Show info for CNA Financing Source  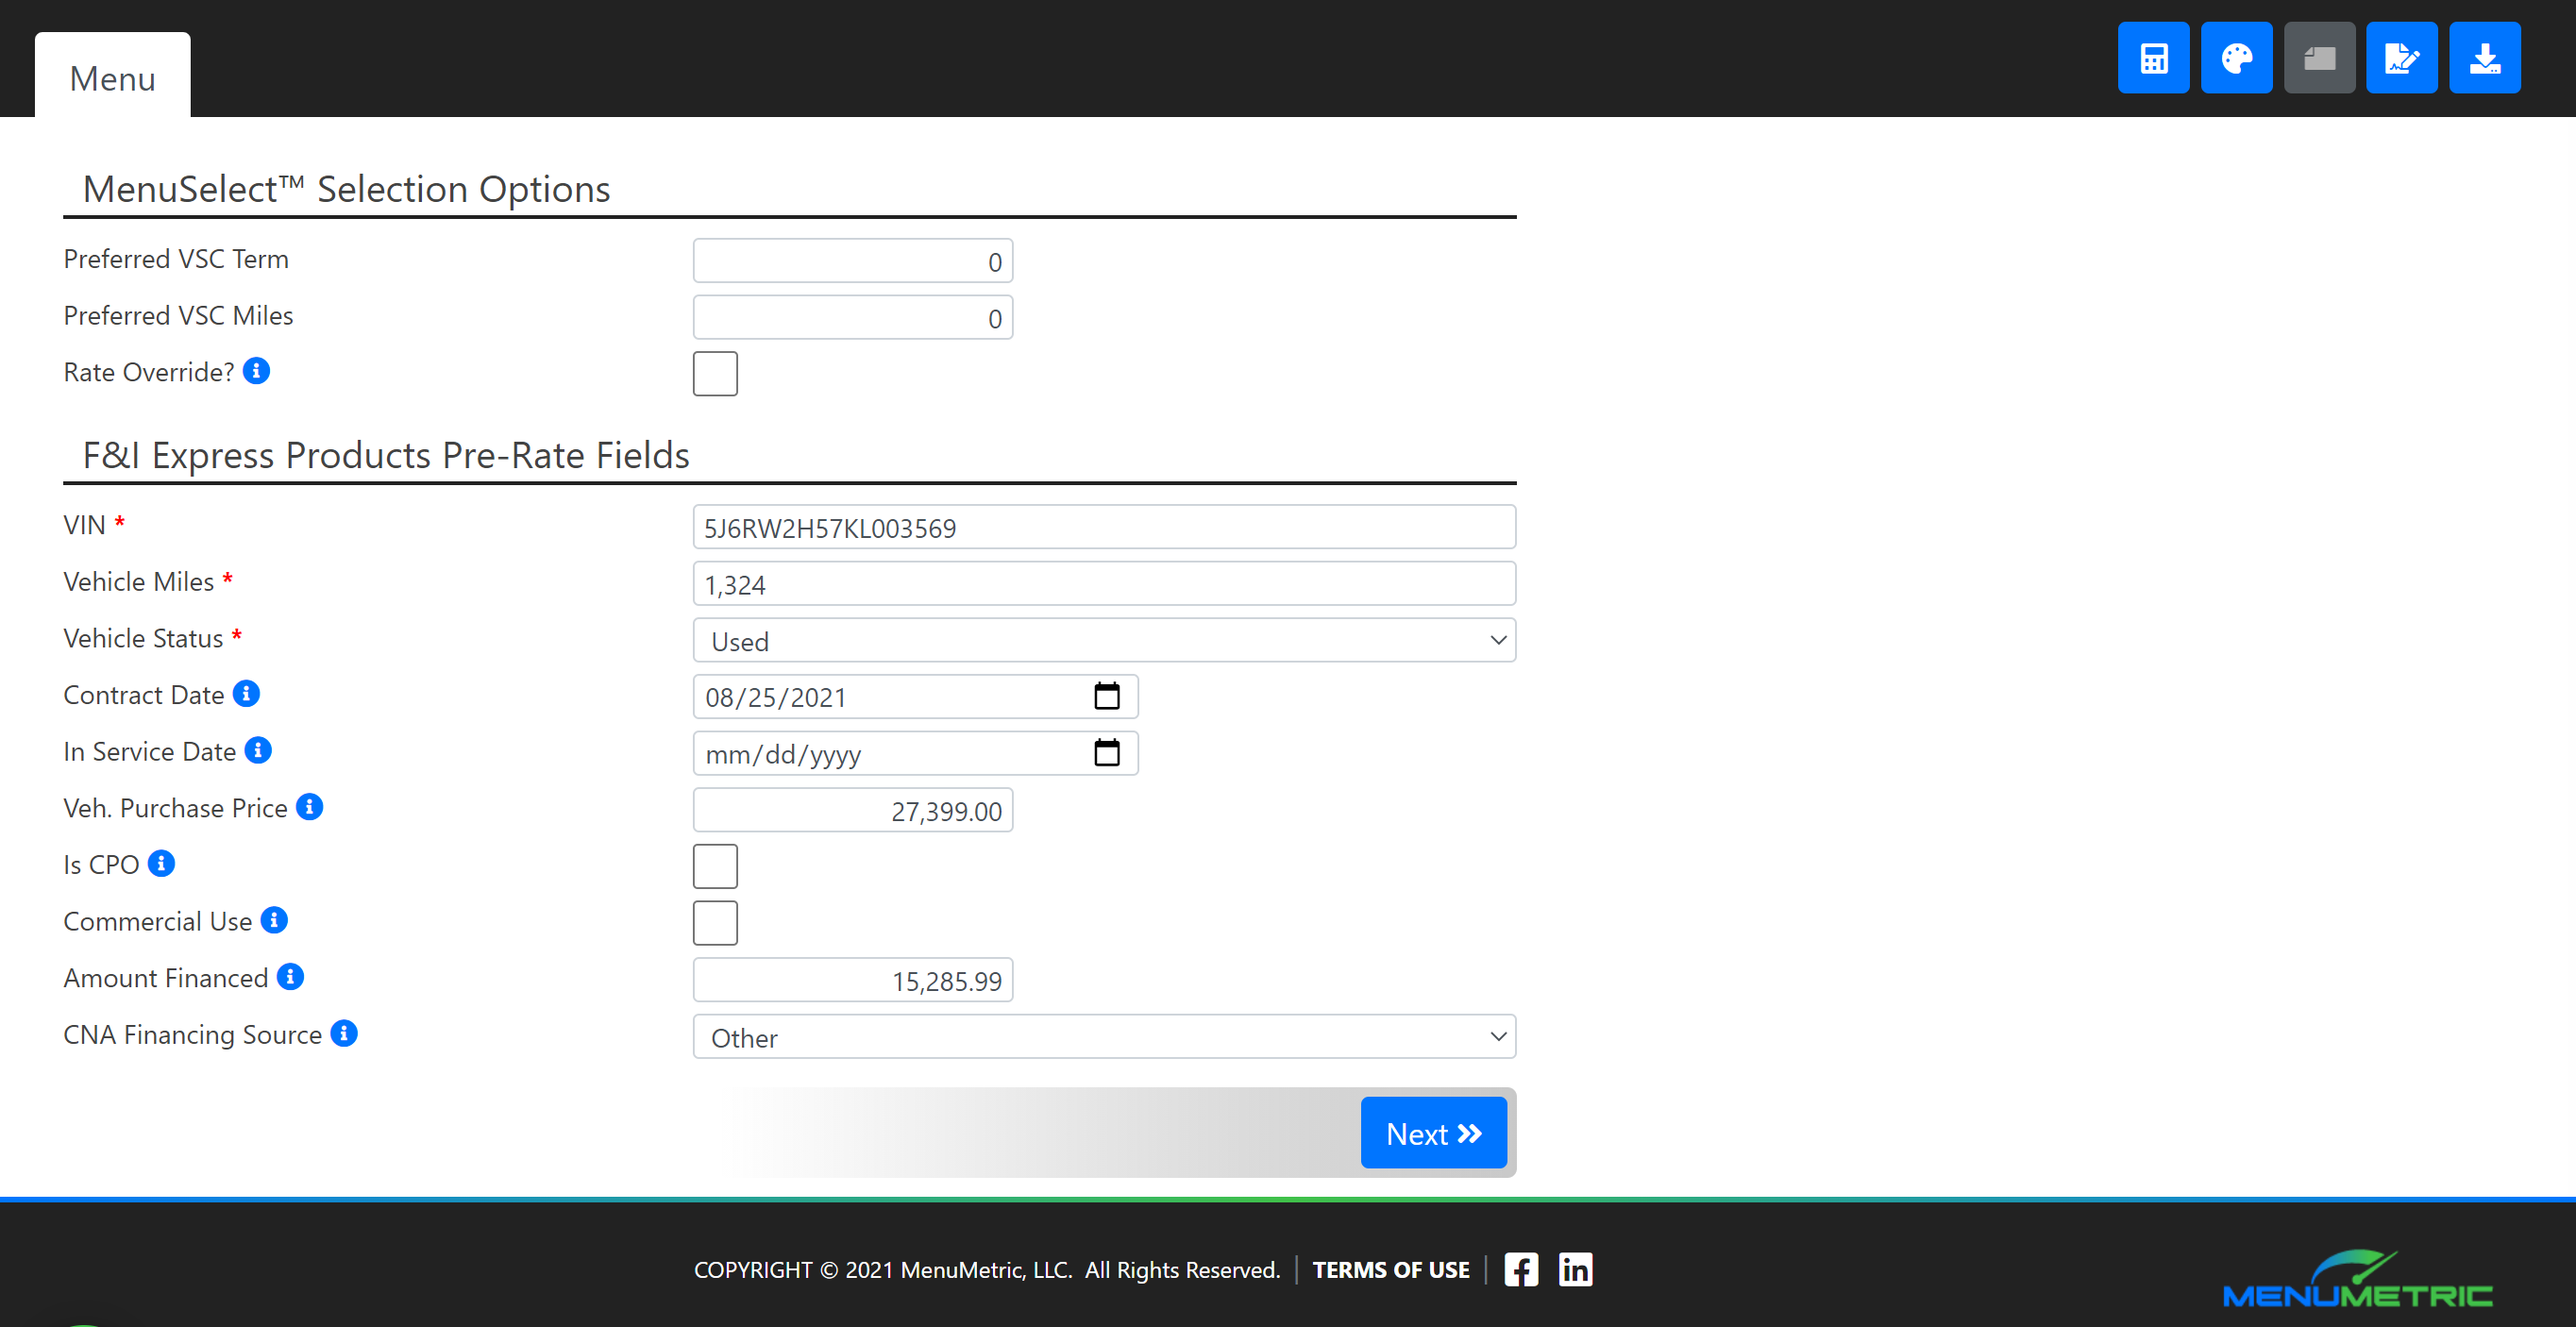344,1033
